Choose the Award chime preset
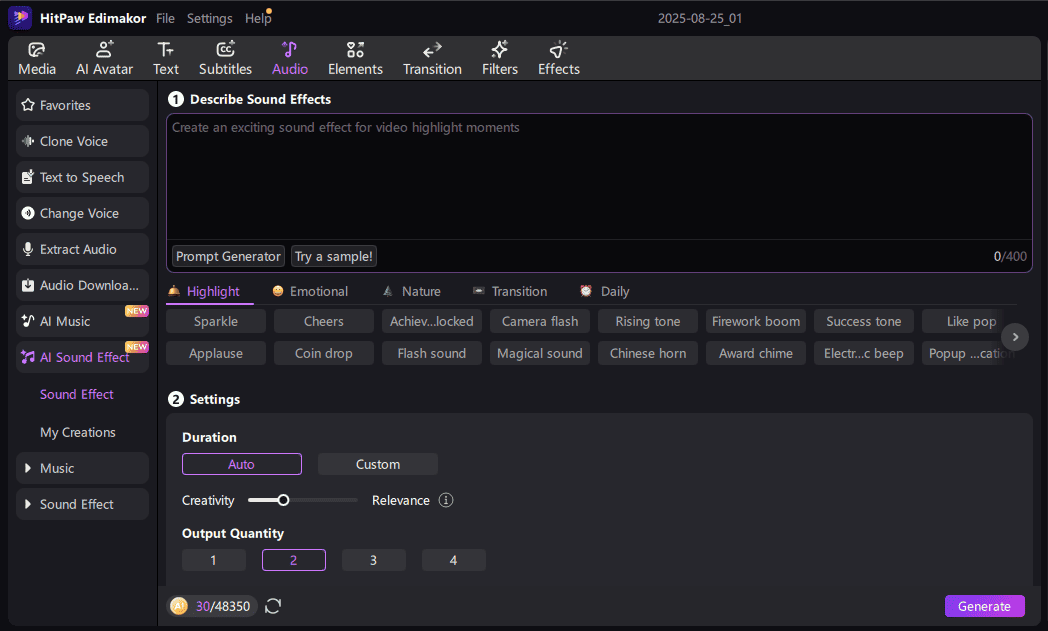This screenshot has height=631, width=1048. (756, 354)
